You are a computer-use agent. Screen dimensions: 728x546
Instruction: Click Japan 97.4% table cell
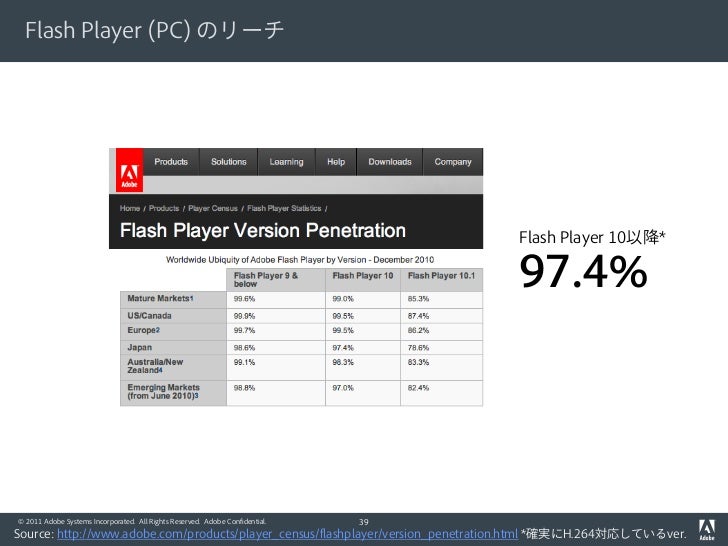(x=363, y=348)
